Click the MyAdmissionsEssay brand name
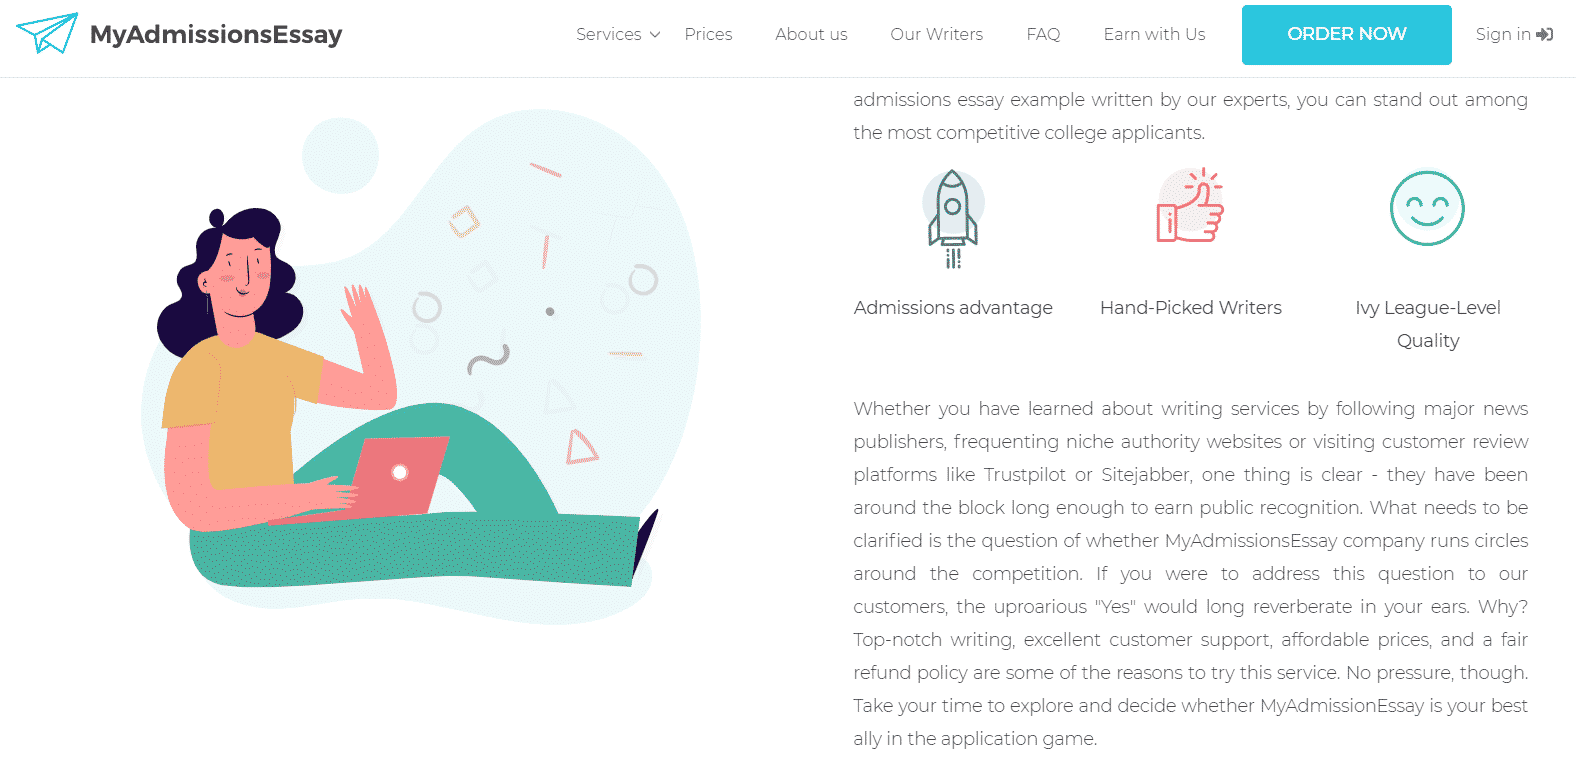Image resolution: width=1576 pixels, height=761 pixels. point(216,35)
